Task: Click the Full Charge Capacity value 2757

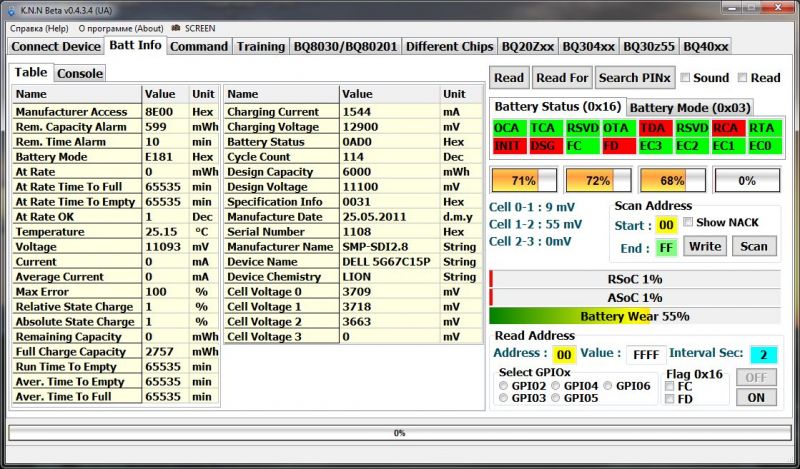Action: (165, 352)
